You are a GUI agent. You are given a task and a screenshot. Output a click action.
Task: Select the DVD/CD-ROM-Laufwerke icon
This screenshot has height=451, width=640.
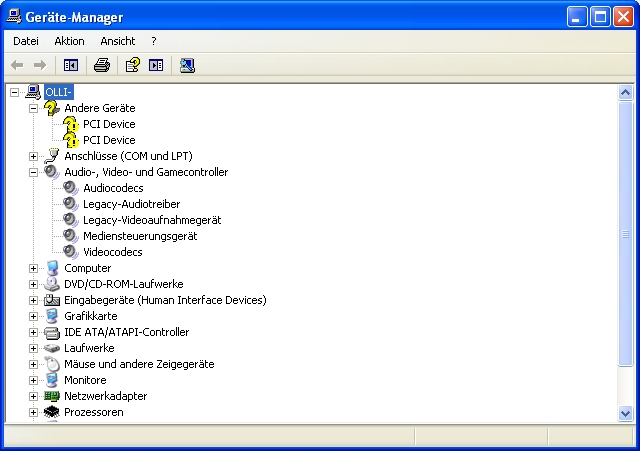(x=52, y=284)
